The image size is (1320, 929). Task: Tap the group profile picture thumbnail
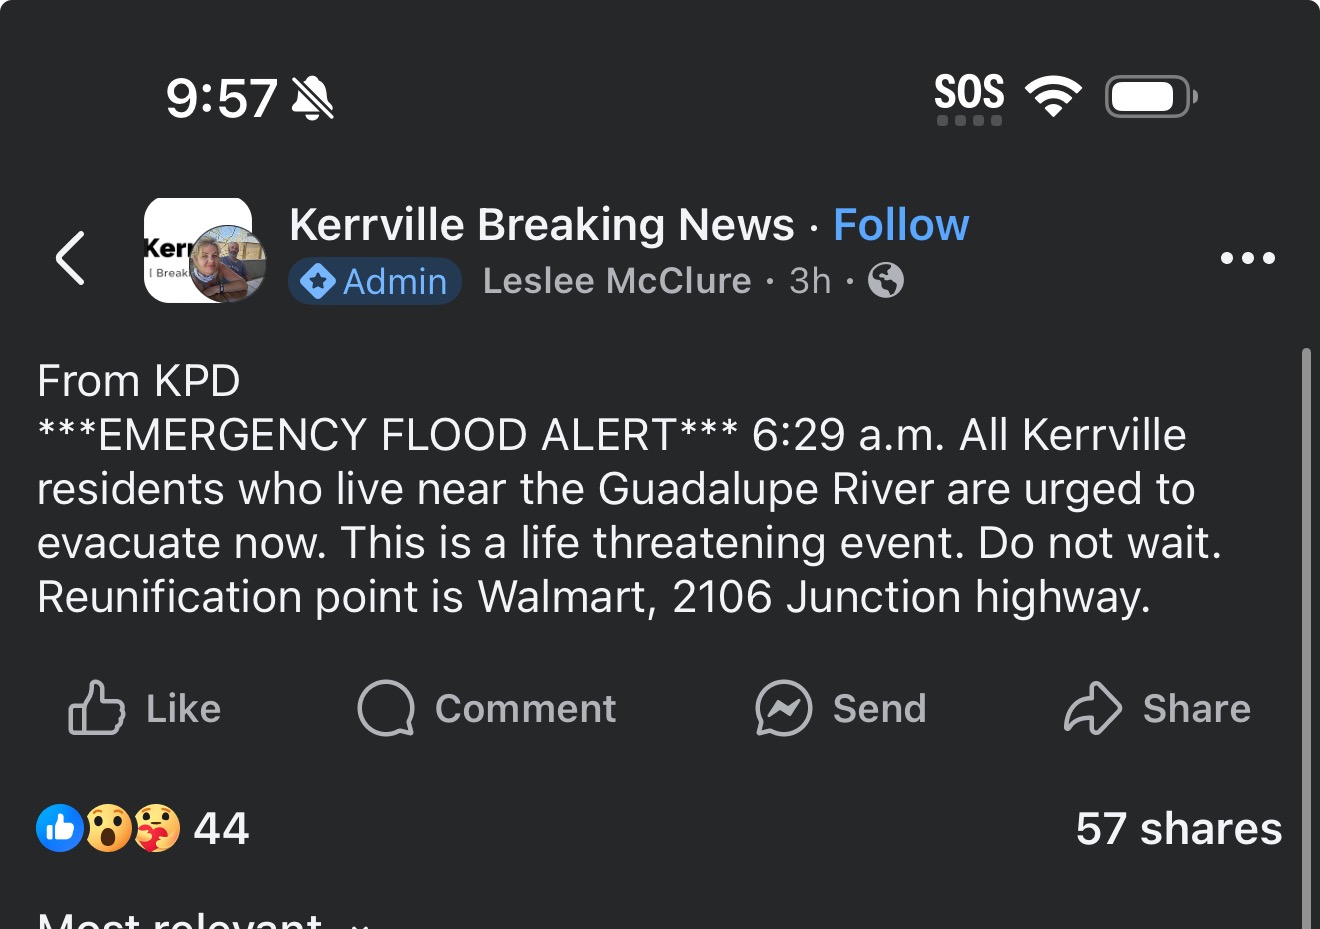(x=203, y=251)
